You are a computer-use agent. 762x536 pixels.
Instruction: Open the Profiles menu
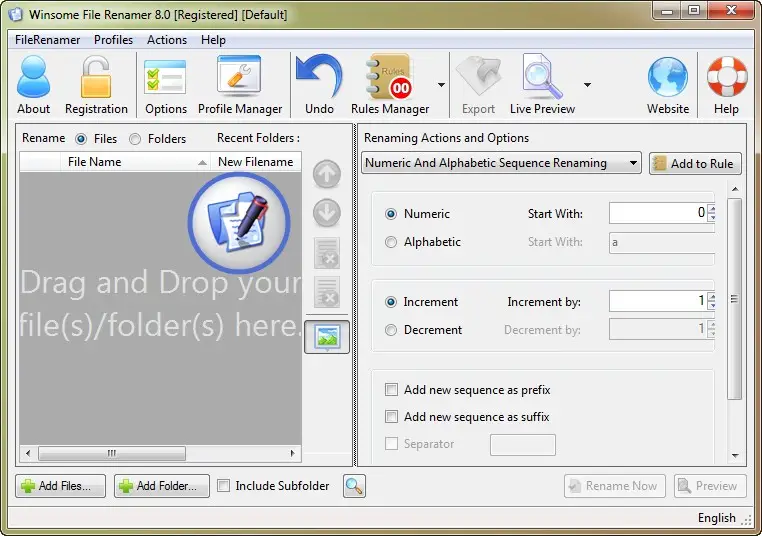113,40
